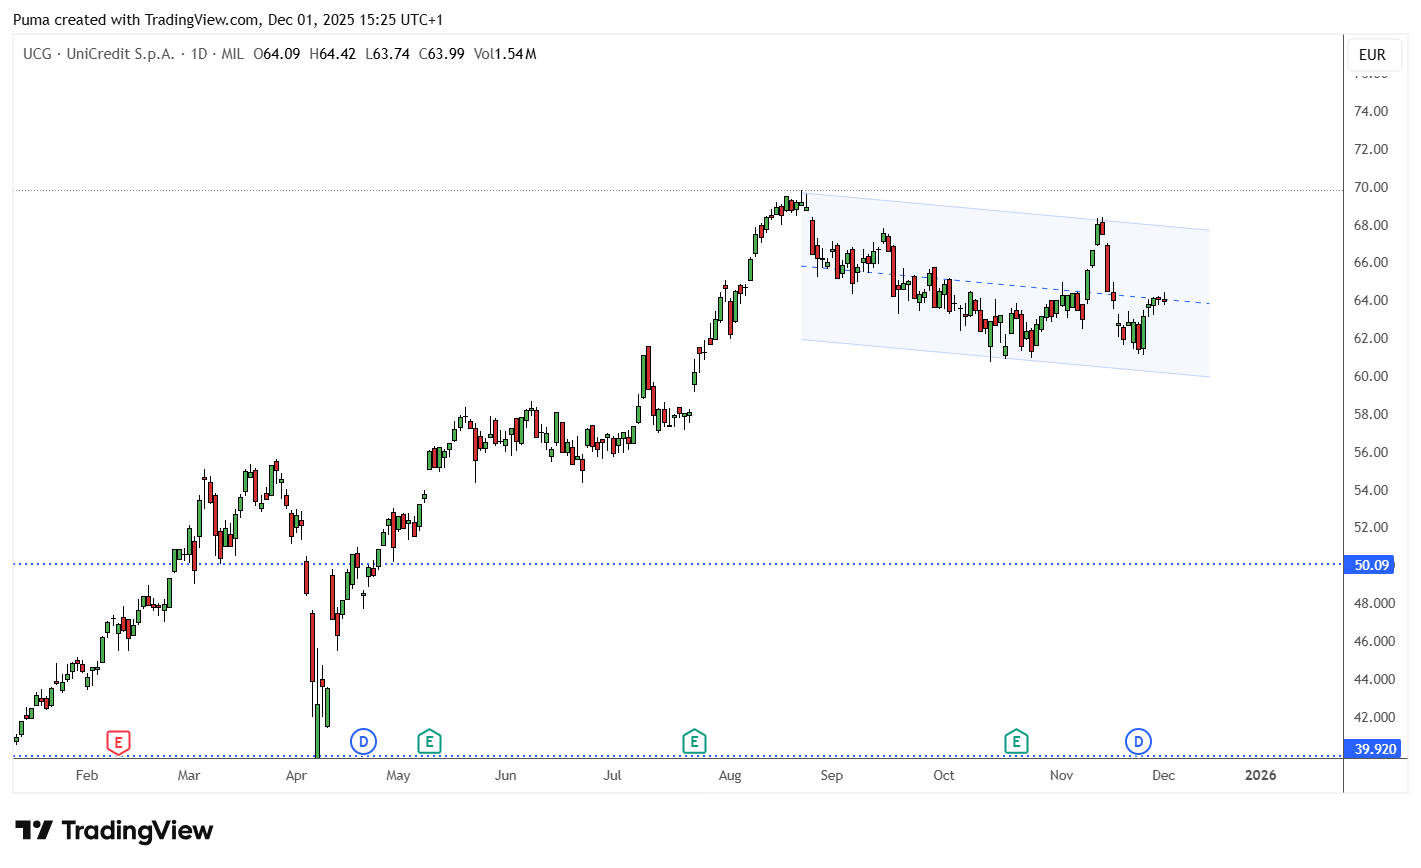
Task: Click the 44.000 price axis label
Action: 1375,679
